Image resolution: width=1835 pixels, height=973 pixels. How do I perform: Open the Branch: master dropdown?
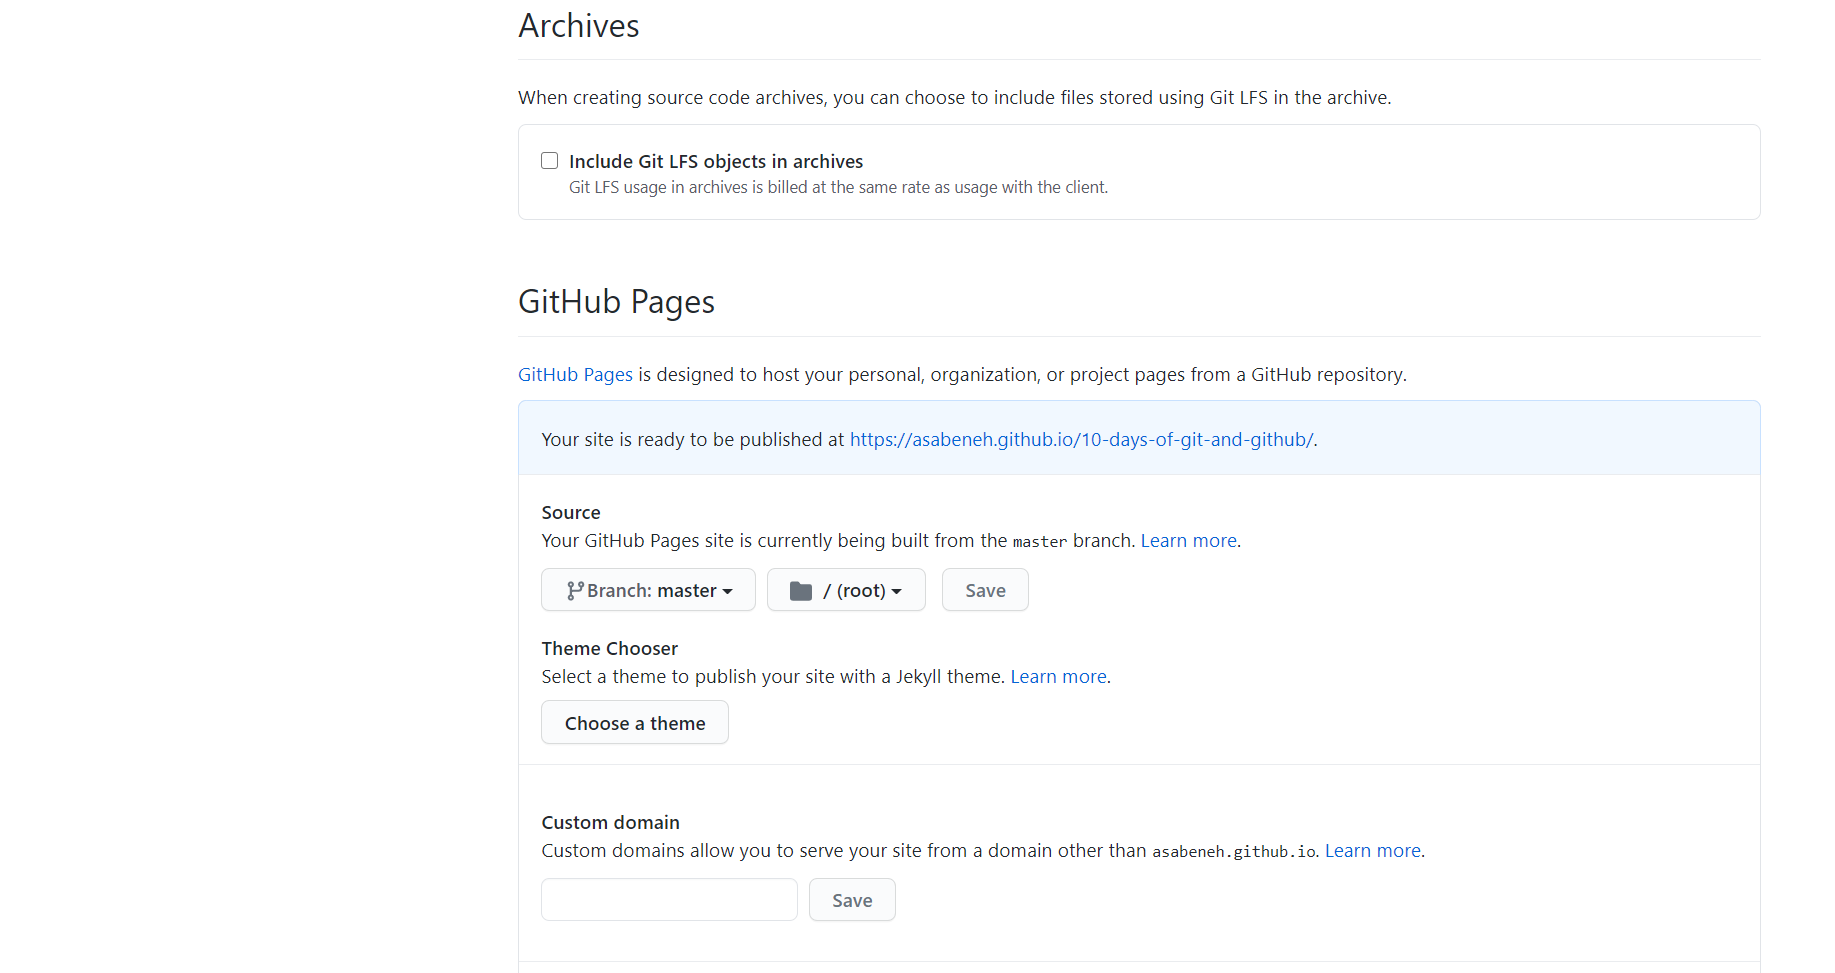648,590
